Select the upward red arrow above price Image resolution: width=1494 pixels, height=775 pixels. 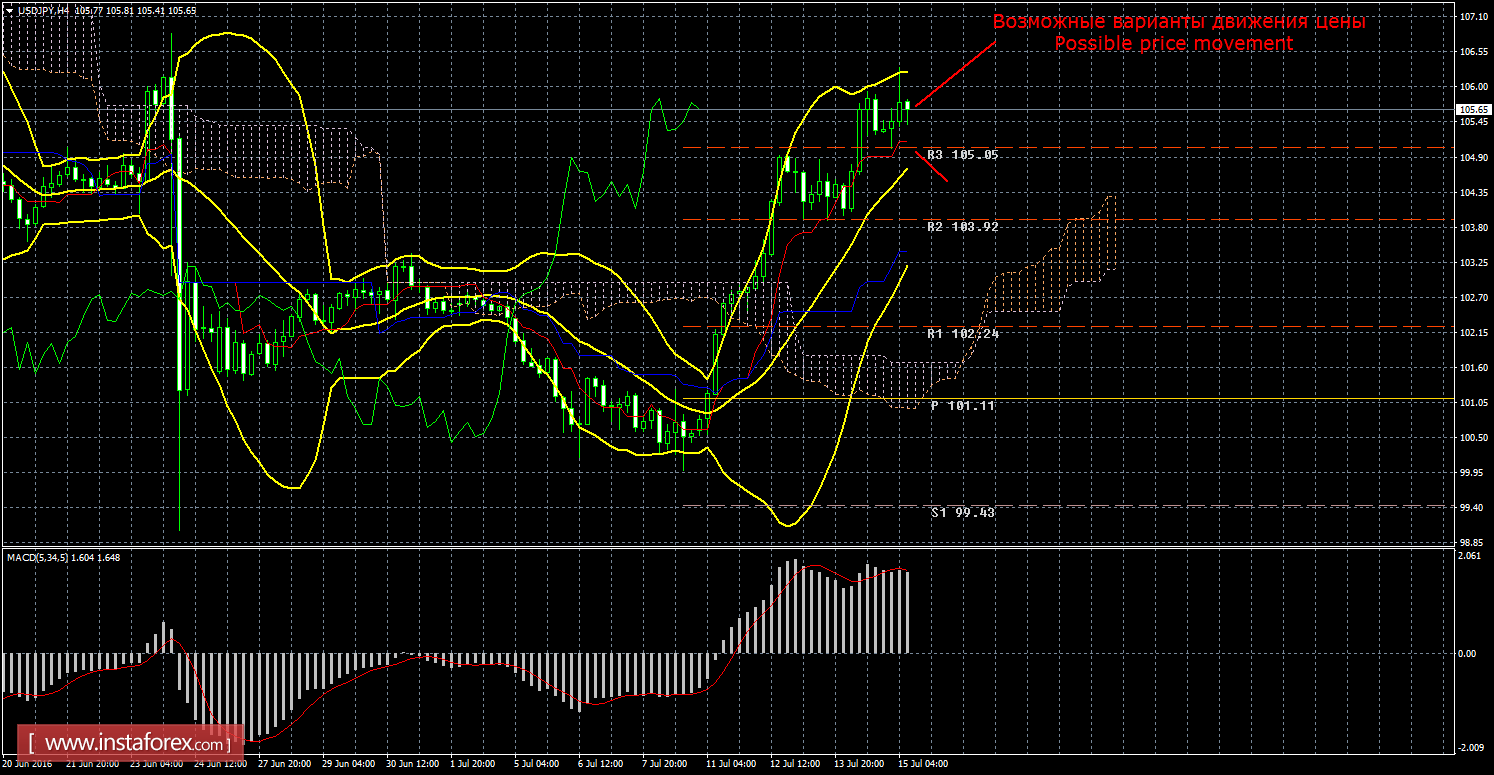[955, 73]
